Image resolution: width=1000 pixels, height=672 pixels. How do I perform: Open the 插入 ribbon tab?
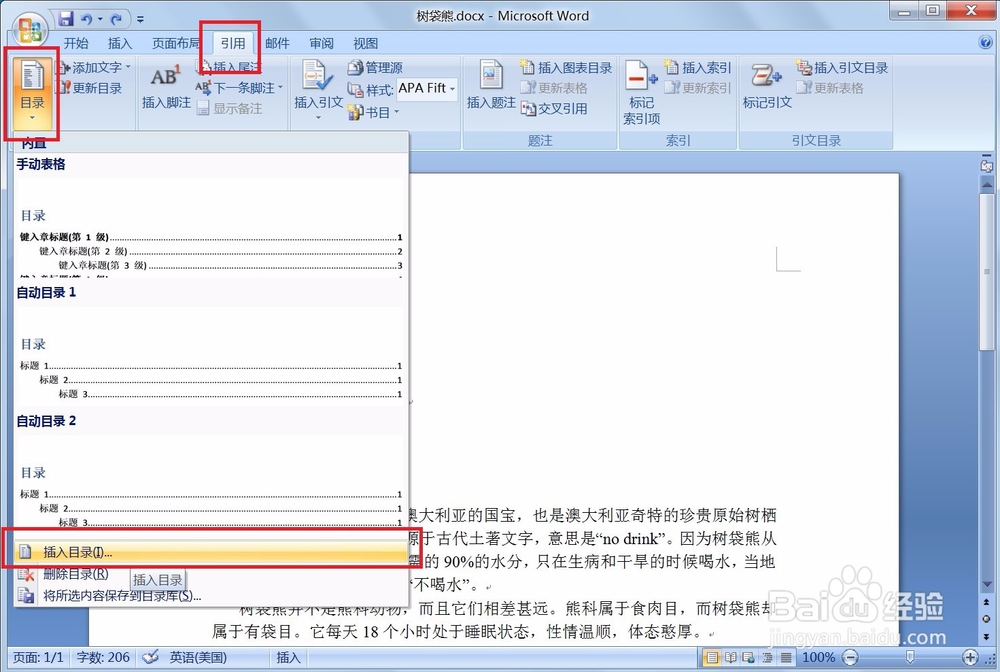pos(120,43)
